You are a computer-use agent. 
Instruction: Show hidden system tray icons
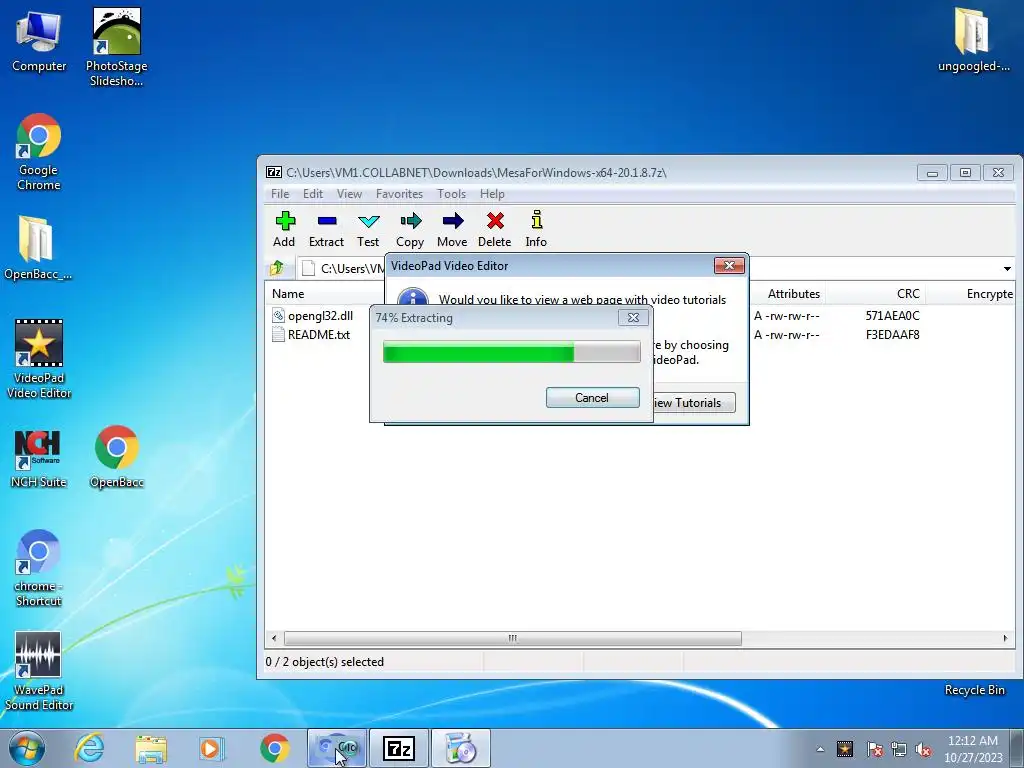point(820,749)
